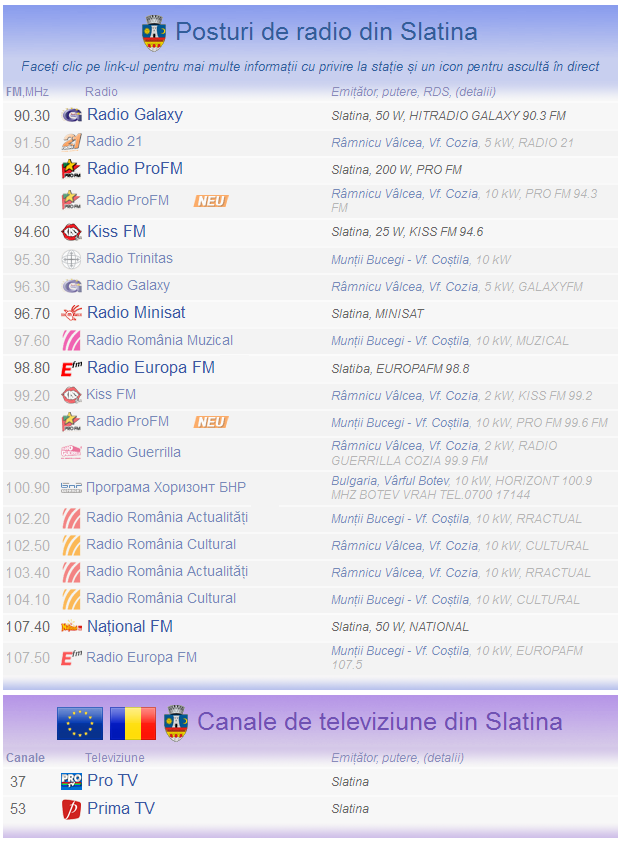Open the Pro TV channel link

coord(112,781)
